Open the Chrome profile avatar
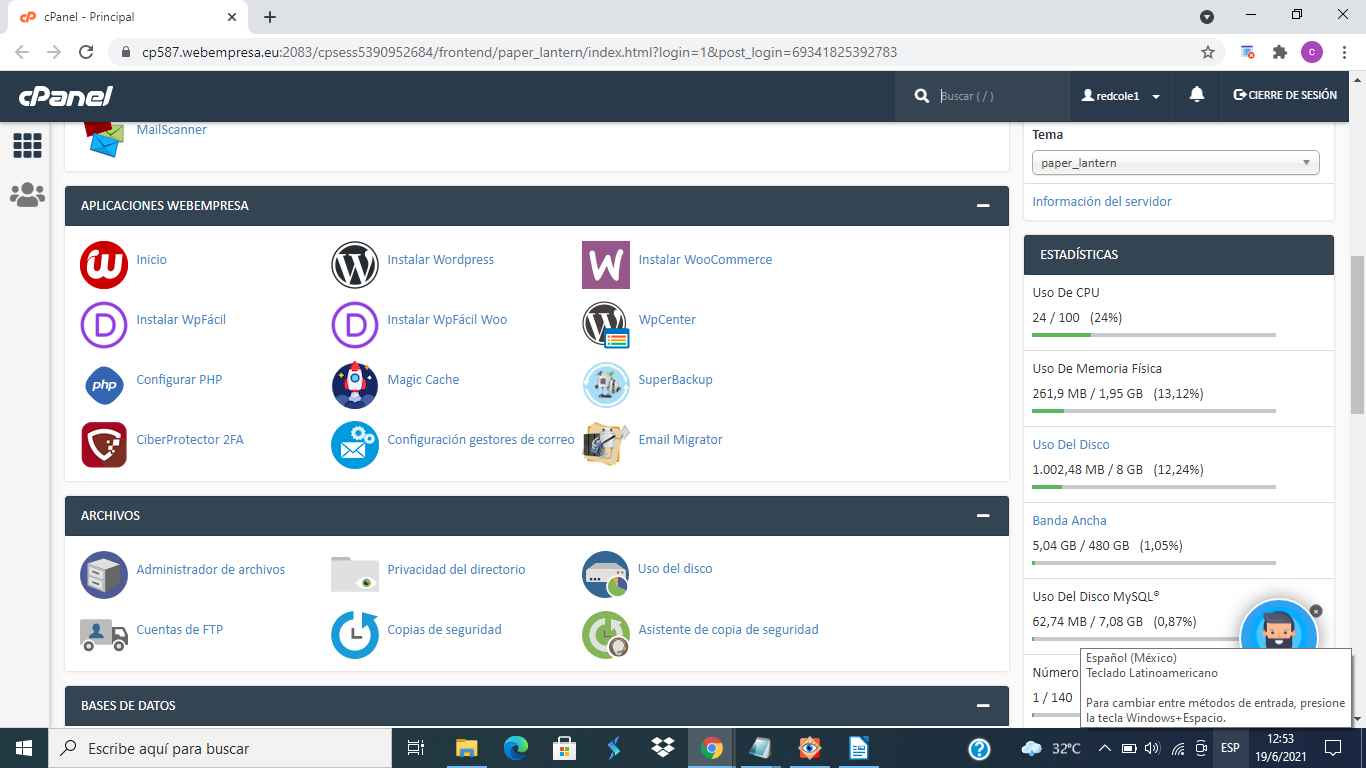1366x768 pixels. (1312, 52)
